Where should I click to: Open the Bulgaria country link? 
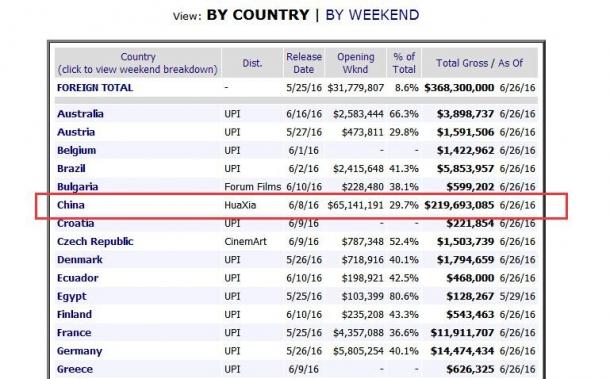click(77, 187)
